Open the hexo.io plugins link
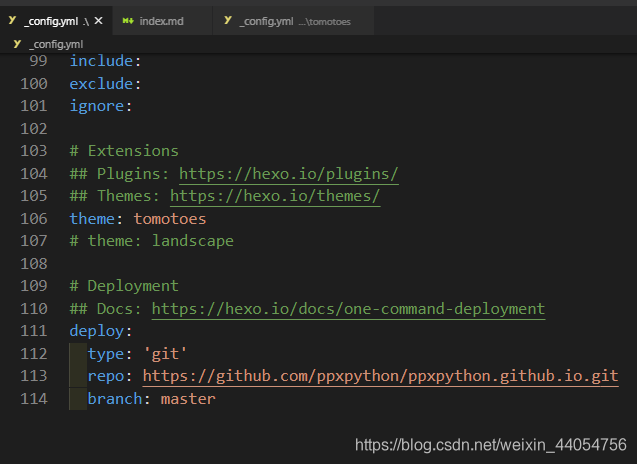 pos(288,174)
